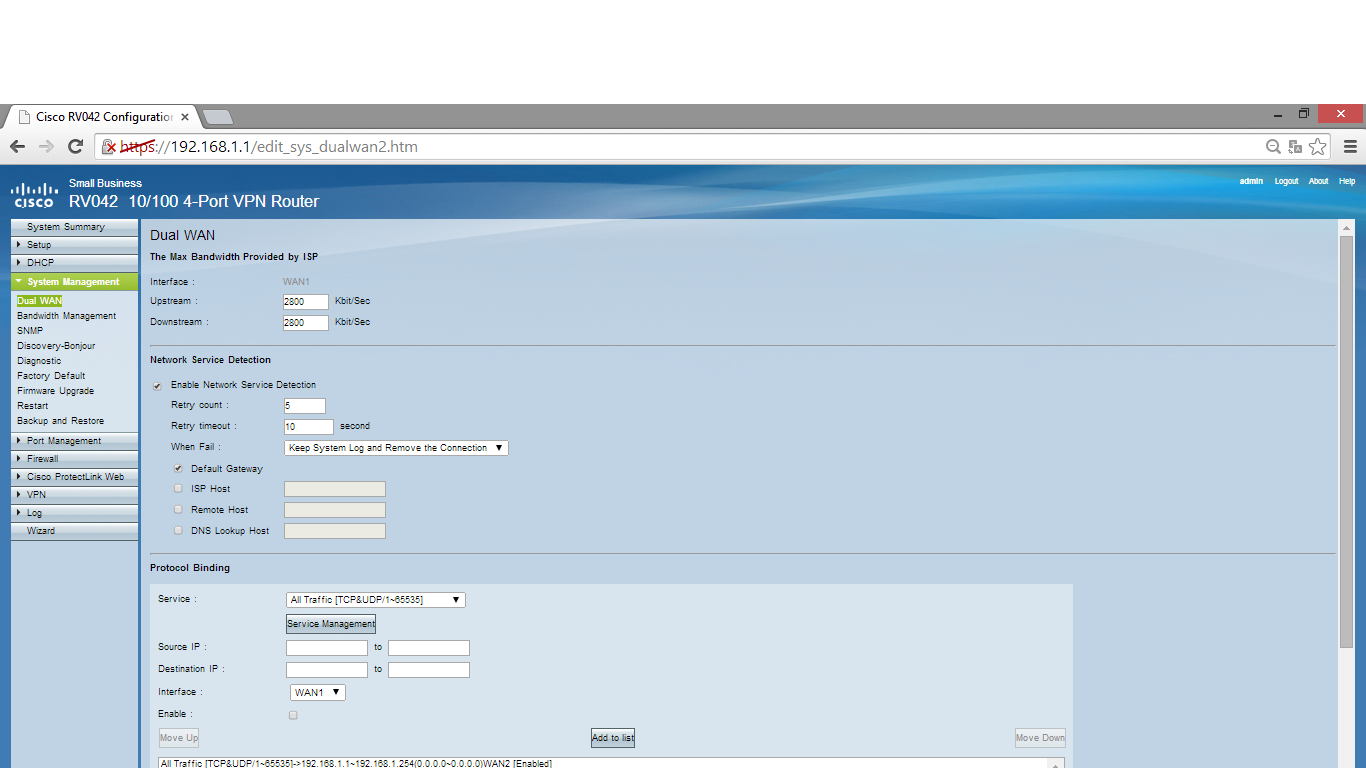Click the Logout link

(x=1286, y=181)
